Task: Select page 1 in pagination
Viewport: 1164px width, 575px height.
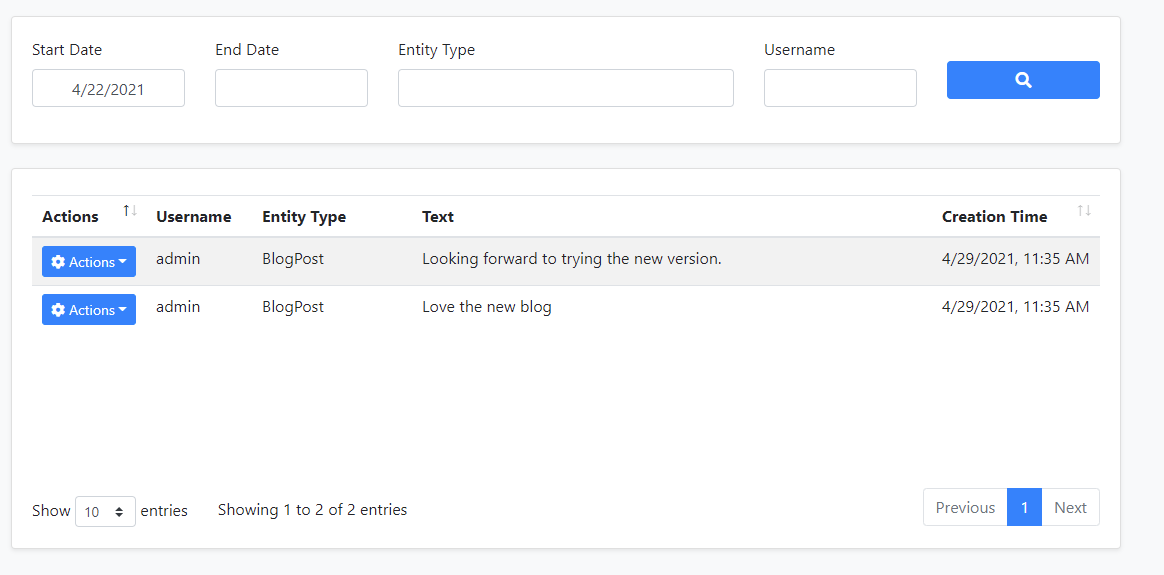Action: (x=1024, y=507)
